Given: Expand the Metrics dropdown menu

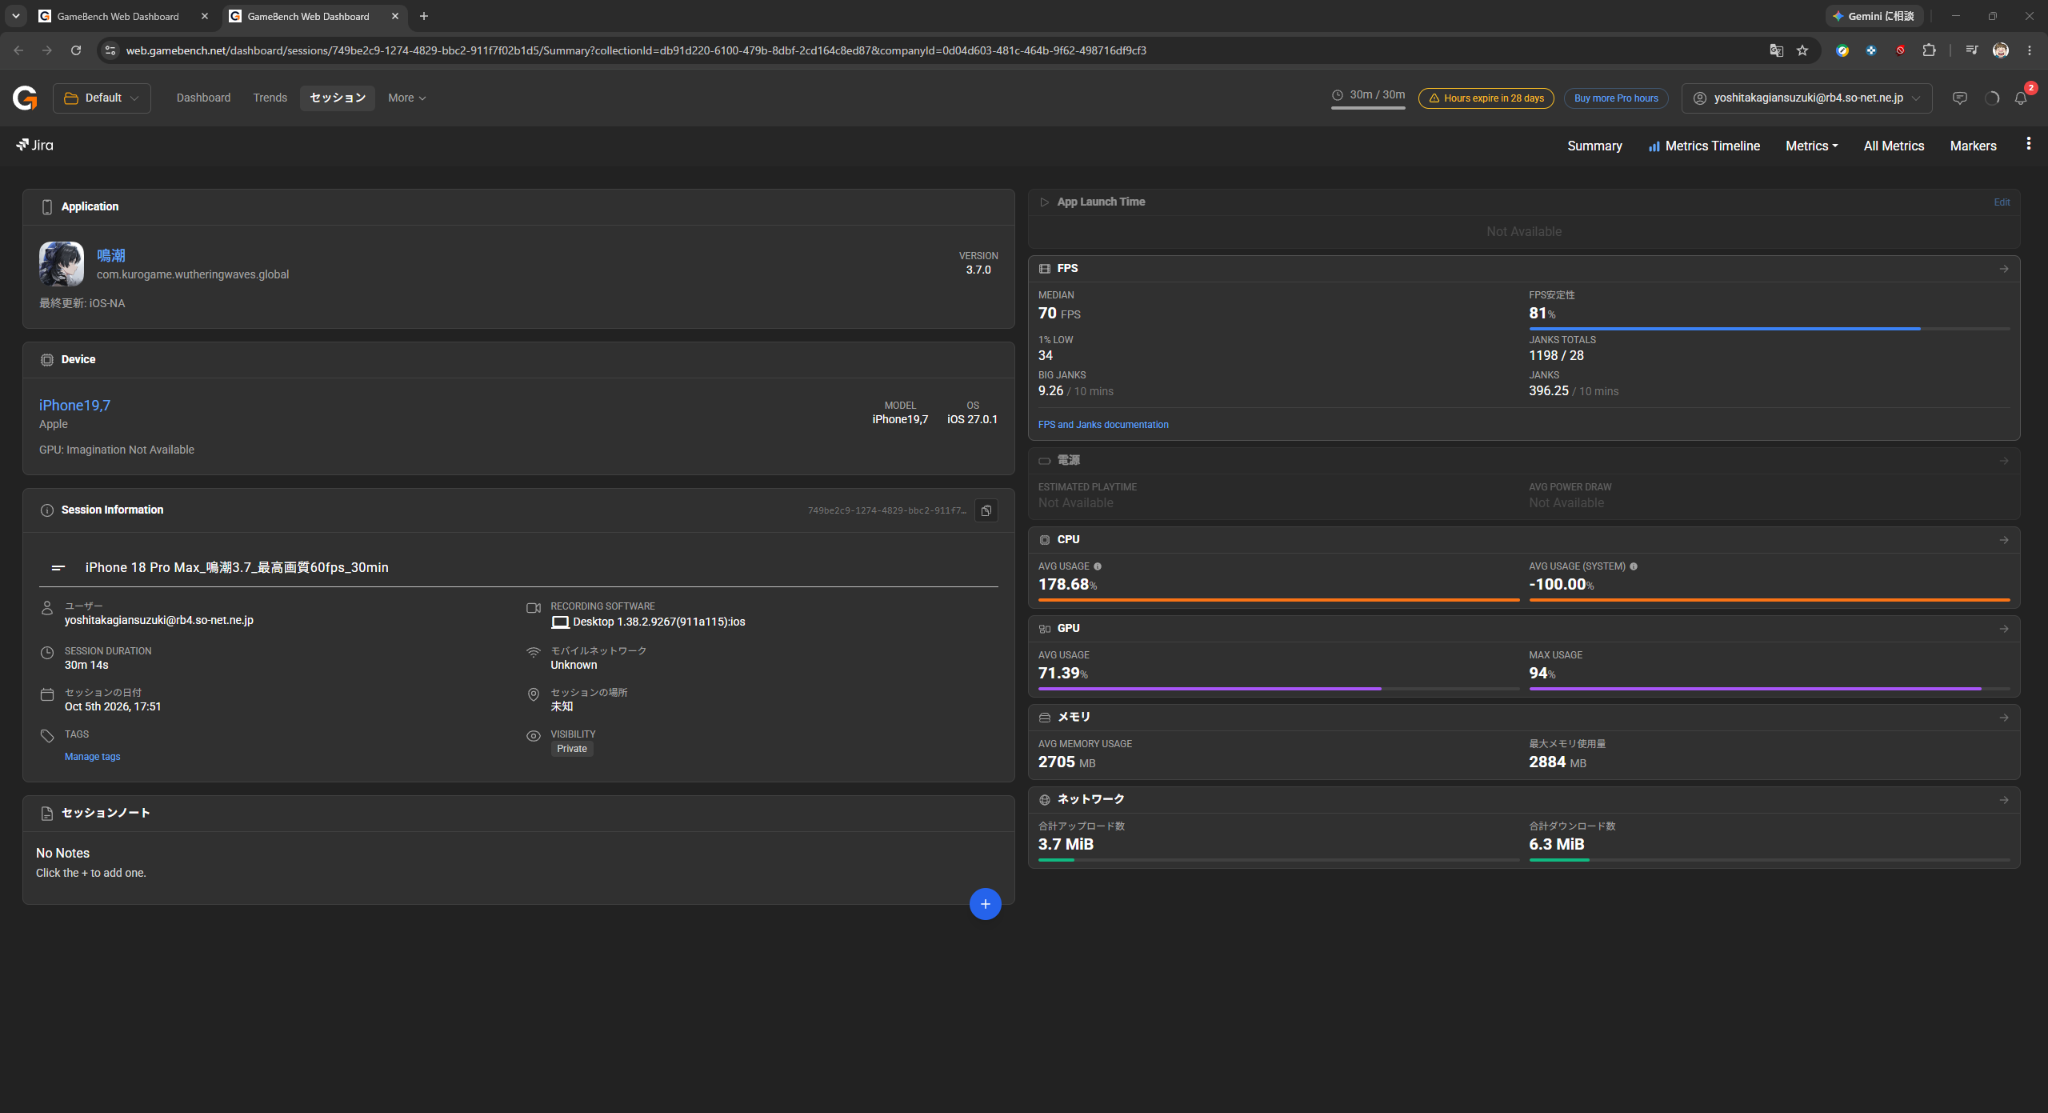Looking at the screenshot, I should tap(1812, 146).
